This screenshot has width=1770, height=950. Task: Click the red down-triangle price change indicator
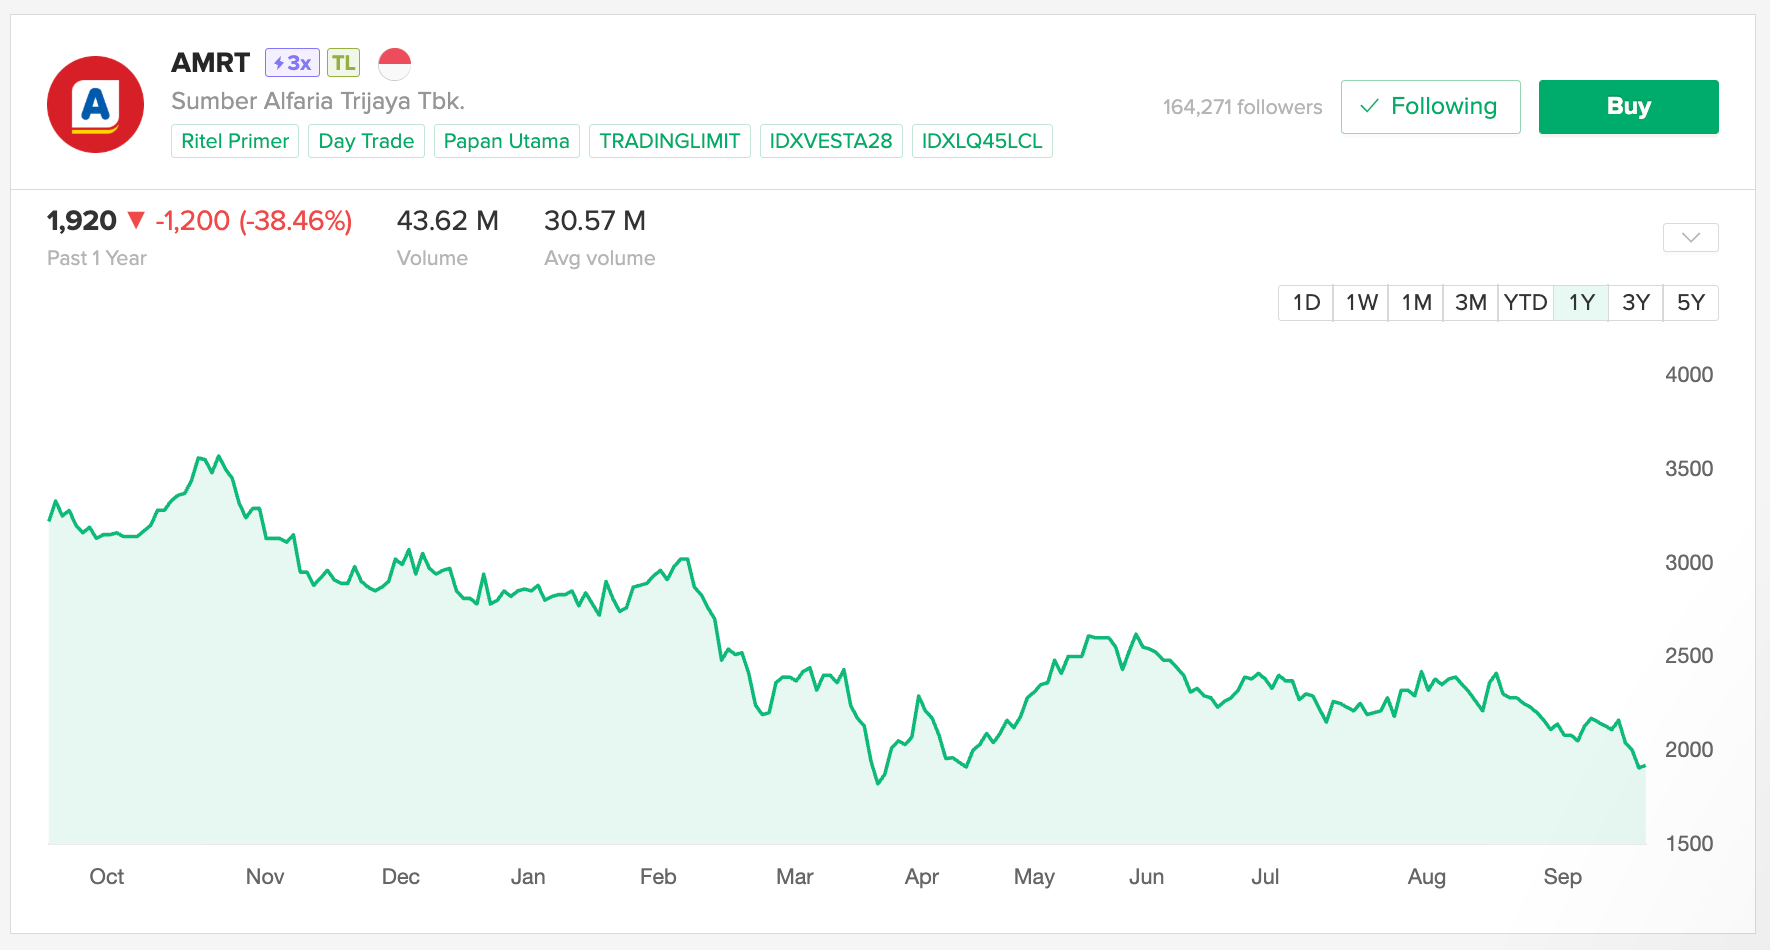pyautogui.click(x=136, y=220)
